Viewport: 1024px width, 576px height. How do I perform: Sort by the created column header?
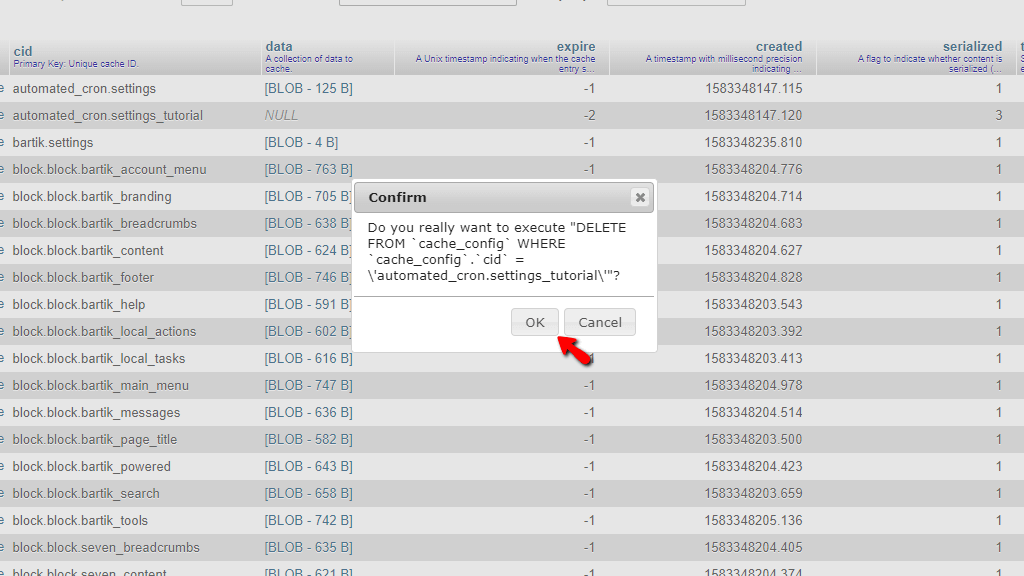pyautogui.click(x=778, y=46)
